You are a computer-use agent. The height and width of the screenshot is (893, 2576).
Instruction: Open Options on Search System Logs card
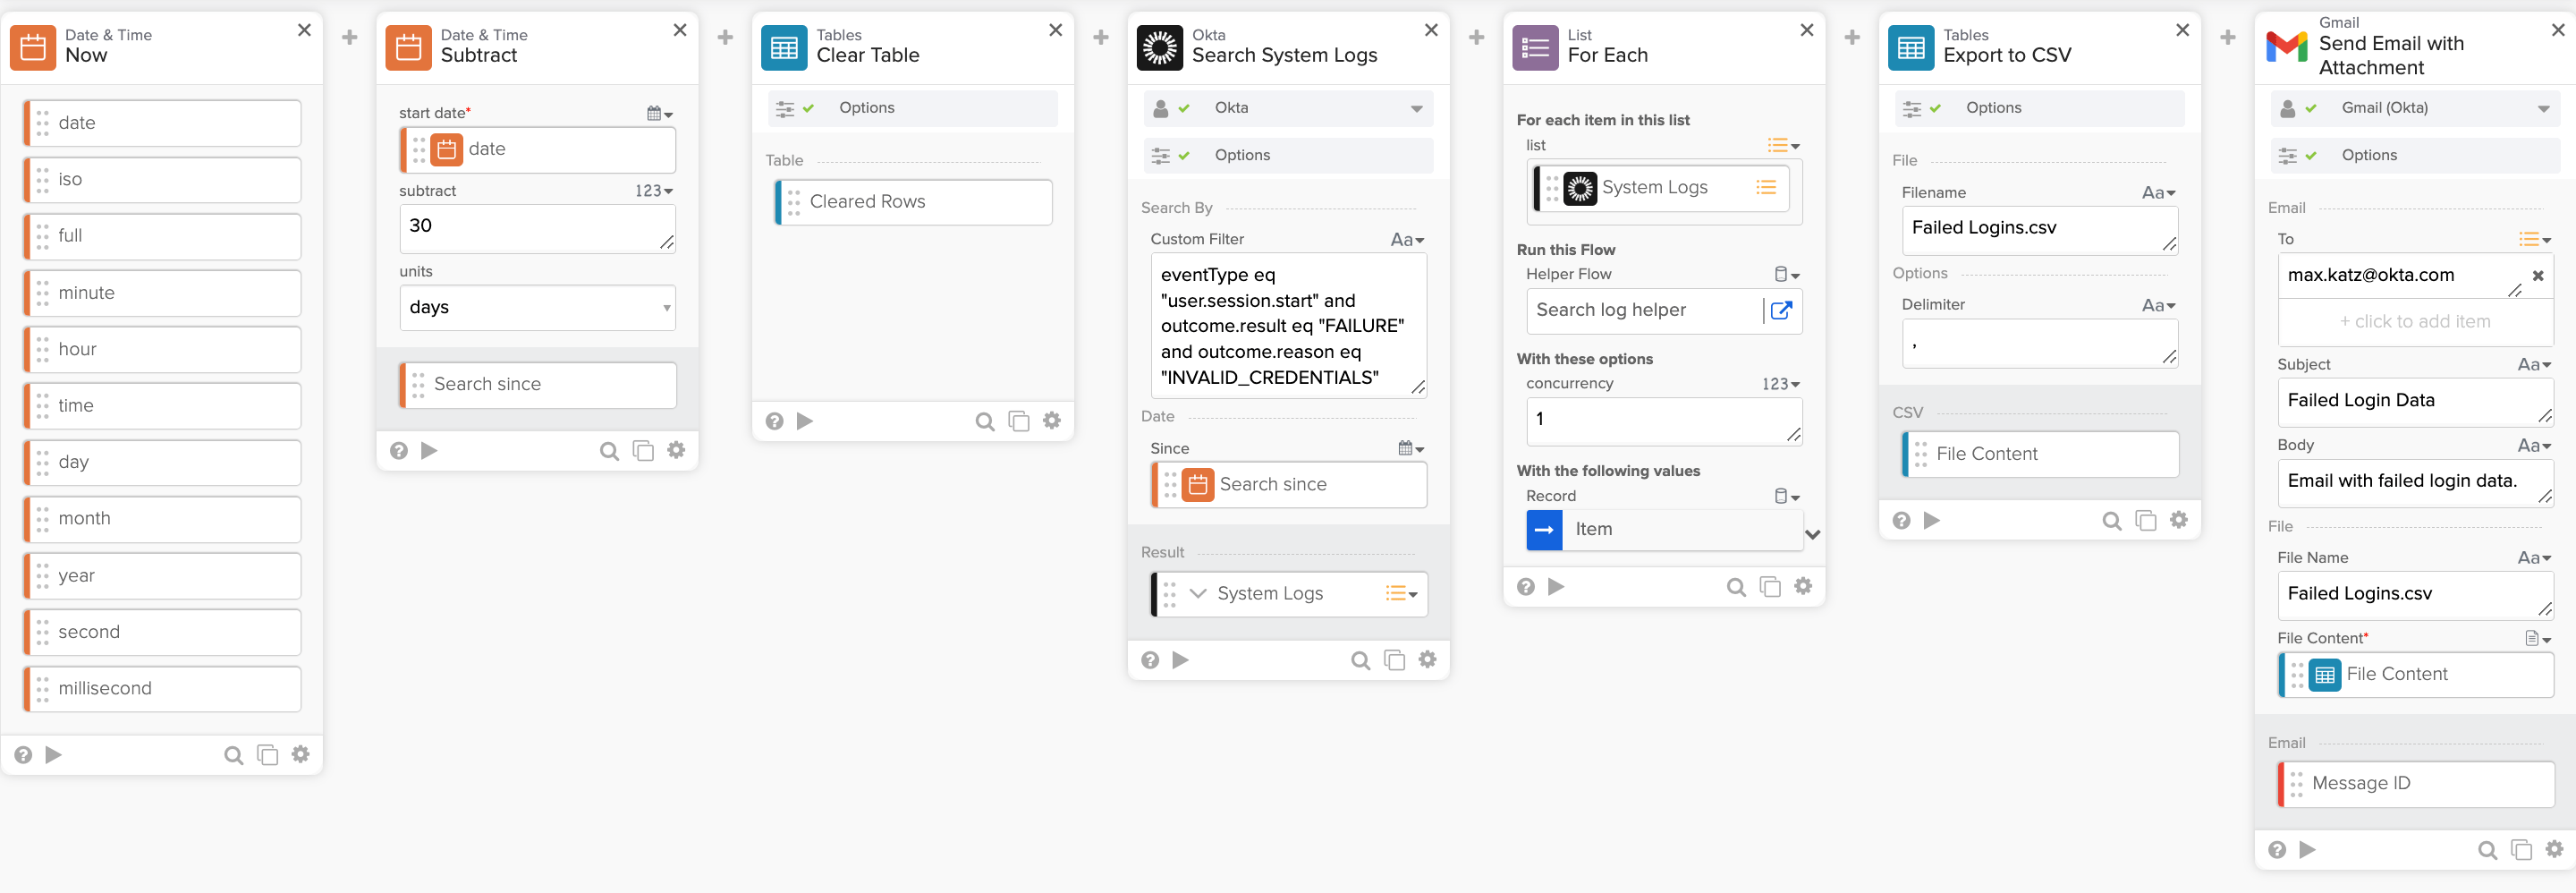[x=1289, y=156]
